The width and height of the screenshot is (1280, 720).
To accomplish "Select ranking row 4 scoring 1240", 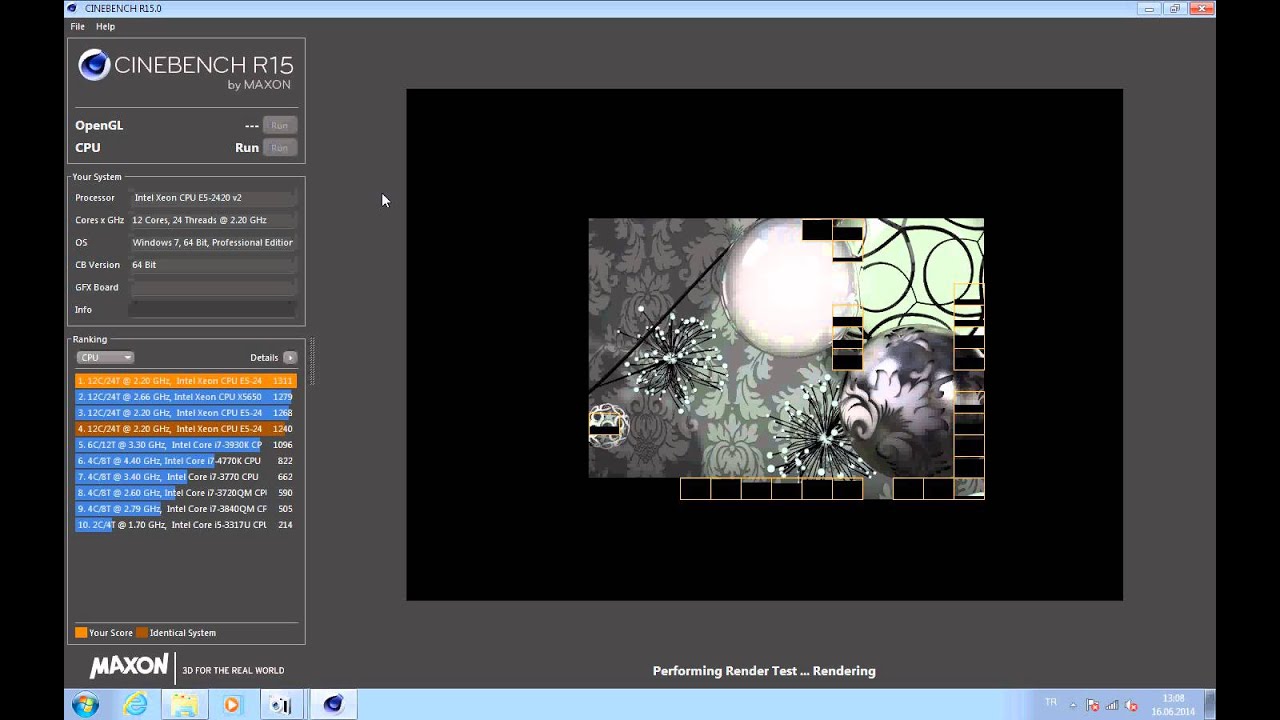I will [186, 429].
